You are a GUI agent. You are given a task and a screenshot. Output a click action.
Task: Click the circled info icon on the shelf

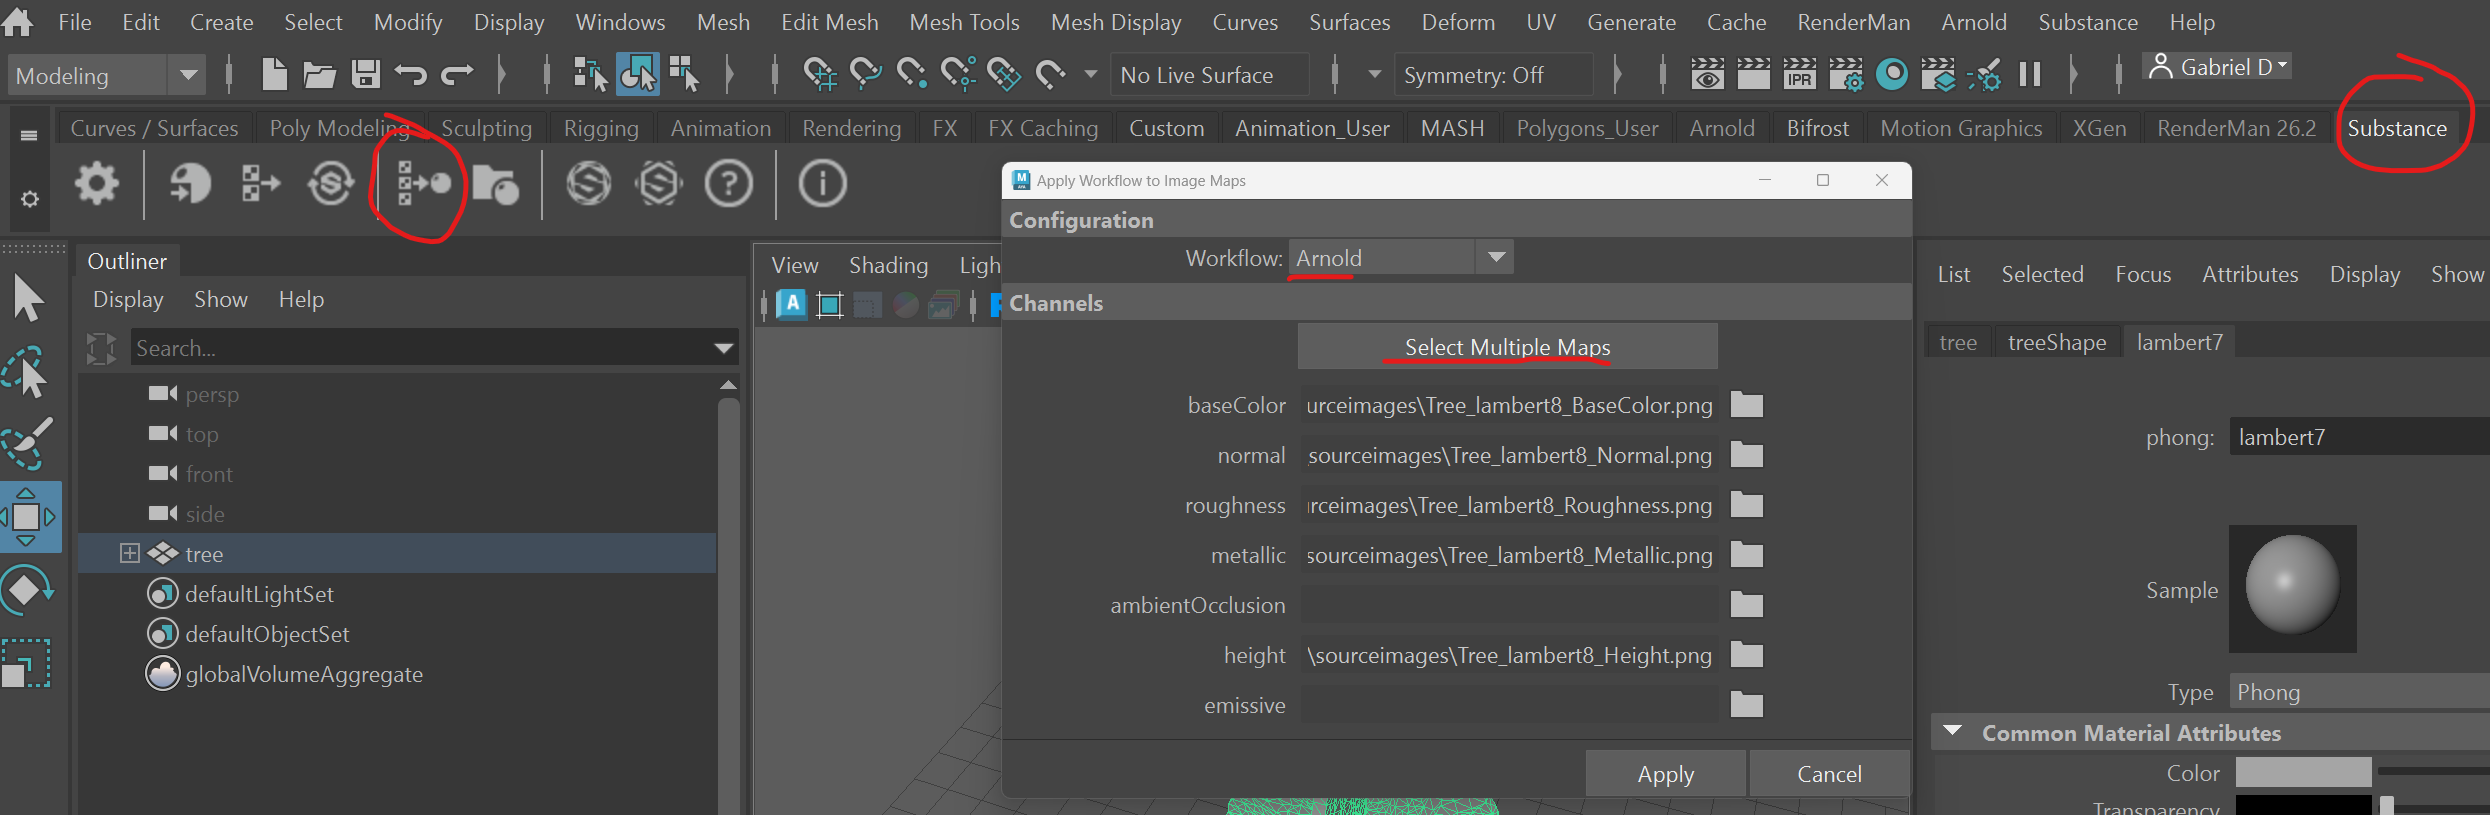click(822, 184)
